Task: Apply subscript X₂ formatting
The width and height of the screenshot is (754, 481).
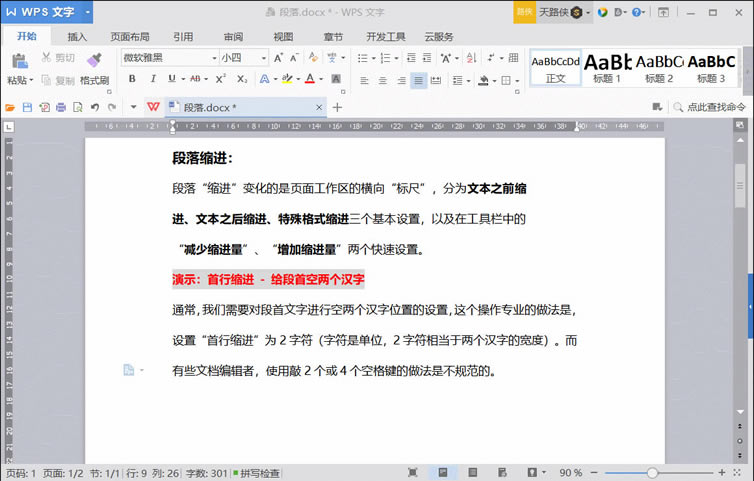Action: tap(242, 79)
